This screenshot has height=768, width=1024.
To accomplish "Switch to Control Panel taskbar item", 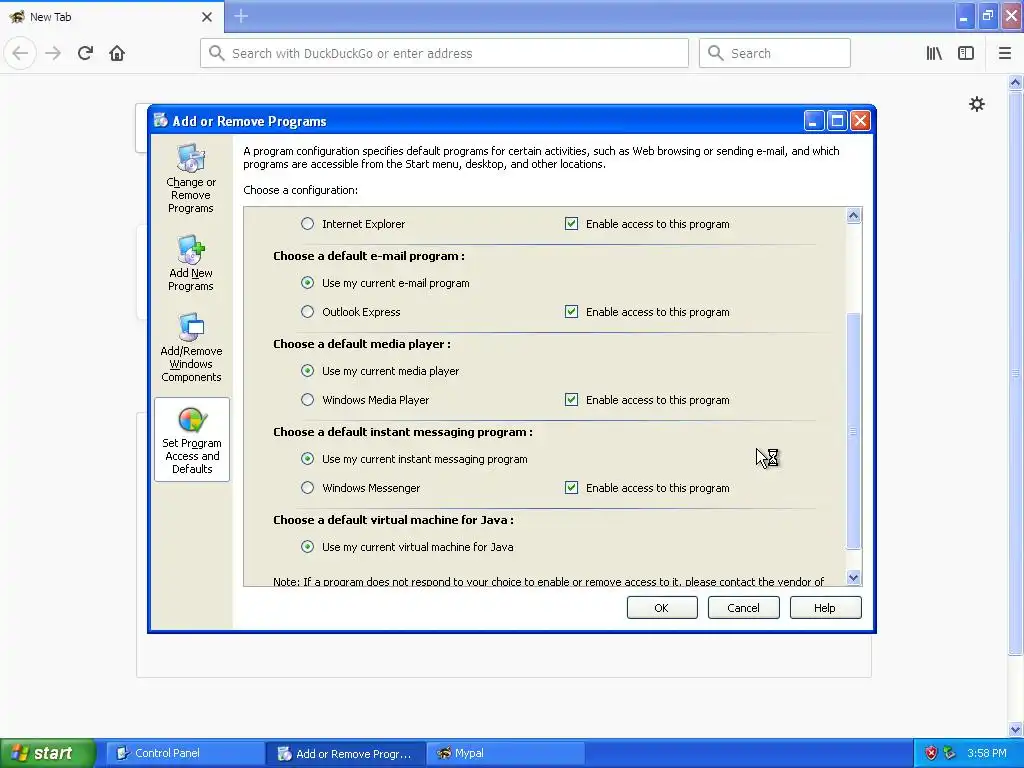I will coord(185,753).
